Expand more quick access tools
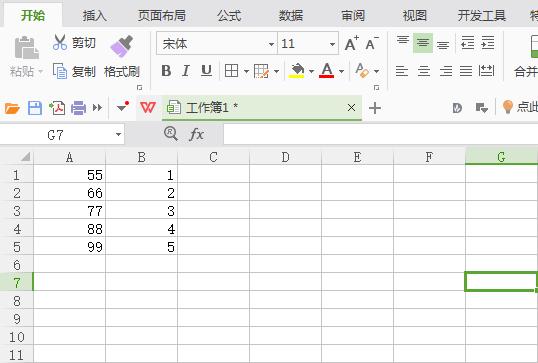 (x=97, y=108)
